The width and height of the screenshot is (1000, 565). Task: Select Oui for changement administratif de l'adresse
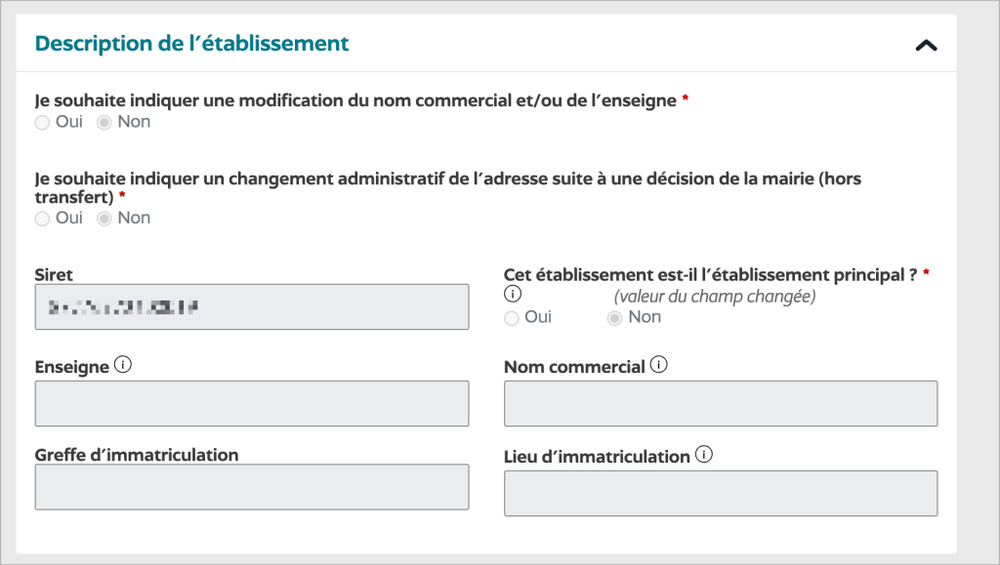coord(42,218)
